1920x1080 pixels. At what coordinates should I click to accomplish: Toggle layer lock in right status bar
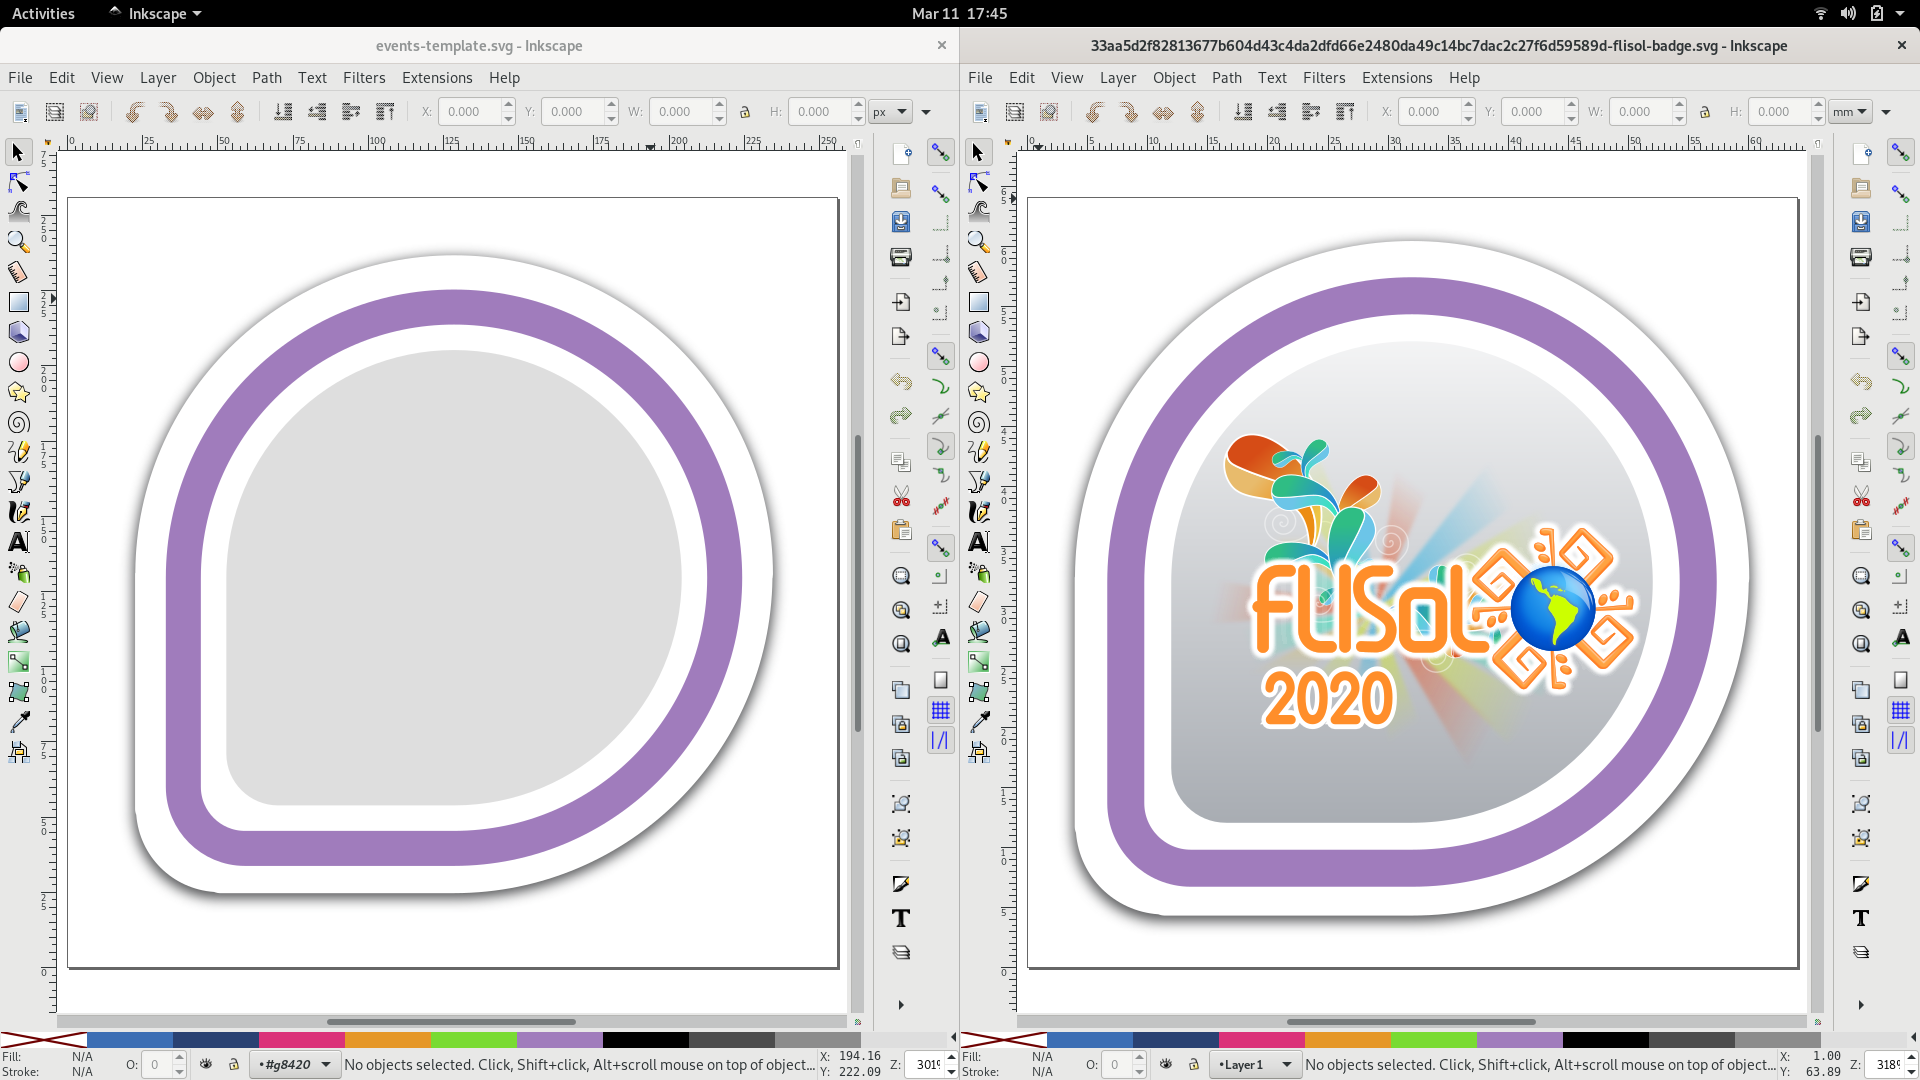tap(1194, 1064)
